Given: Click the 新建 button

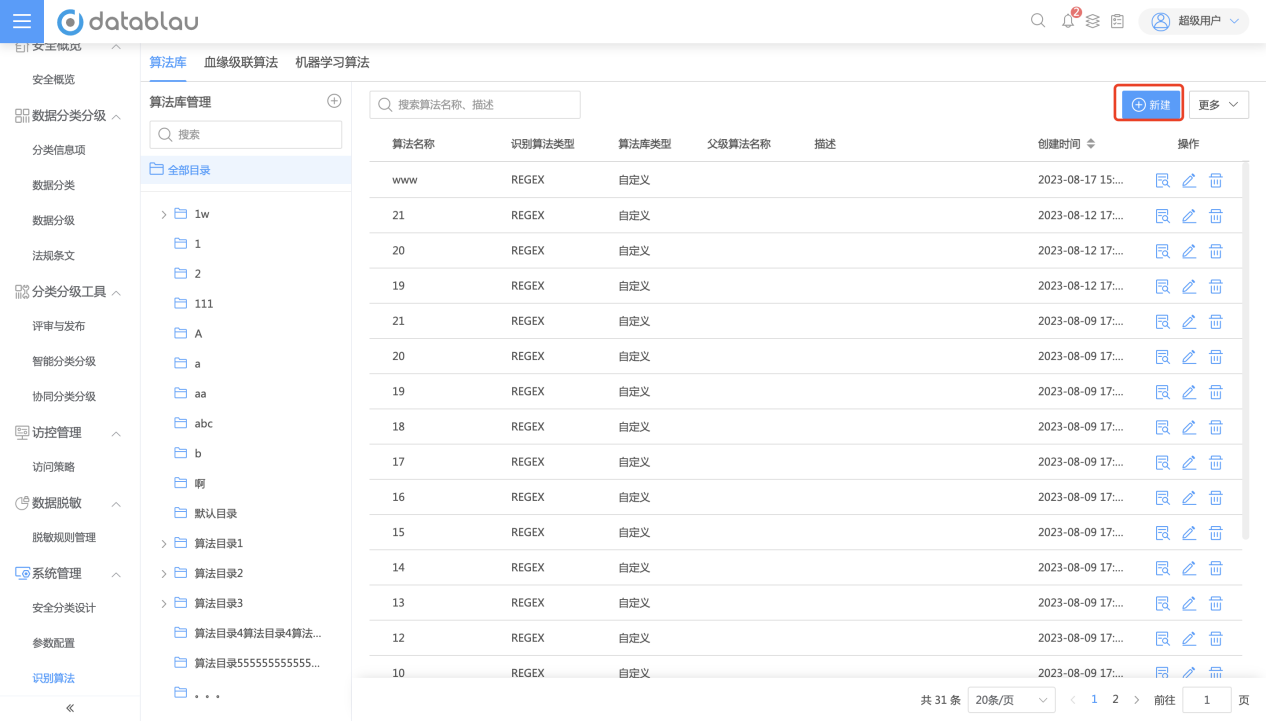Looking at the screenshot, I should coord(1151,104).
